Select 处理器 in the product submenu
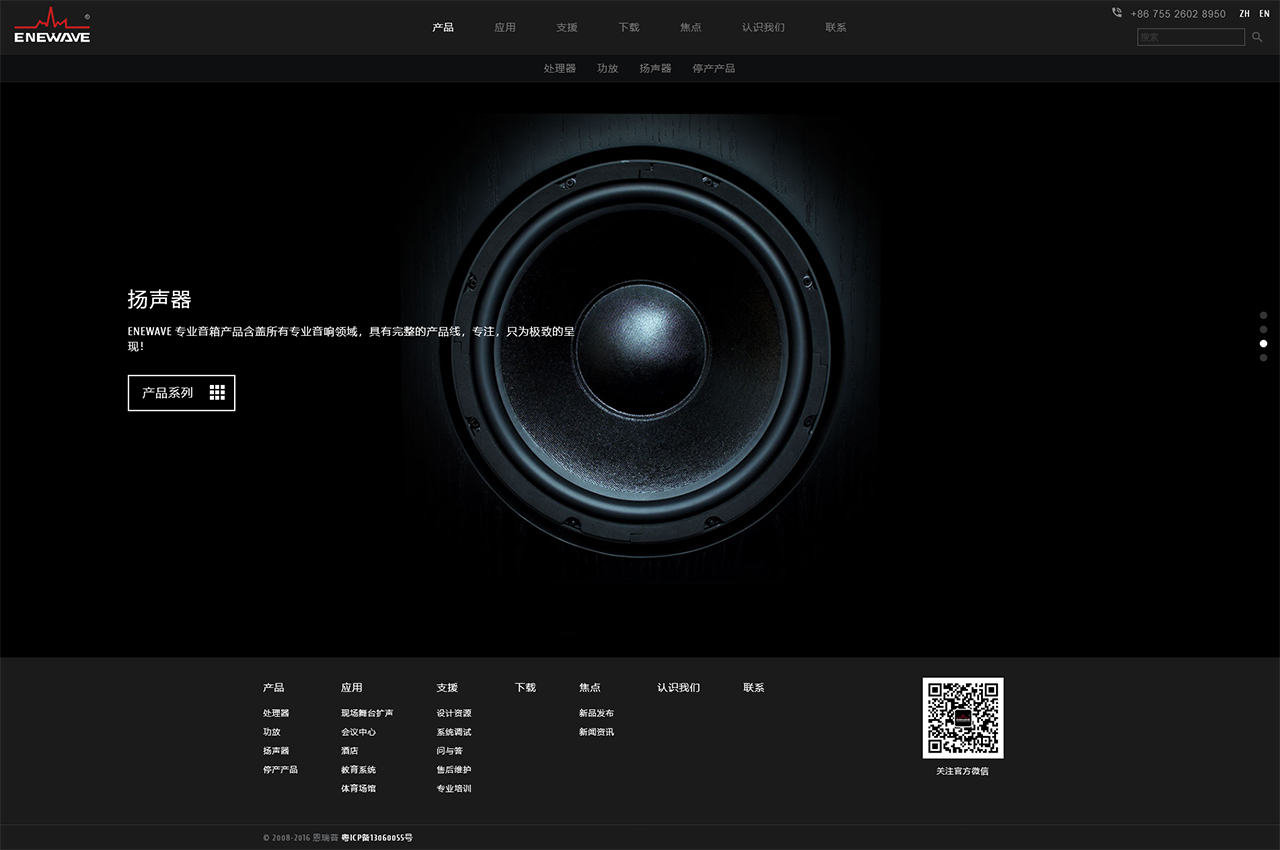The width and height of the screenshot is (1280, 850). click(x=560, y=68)
